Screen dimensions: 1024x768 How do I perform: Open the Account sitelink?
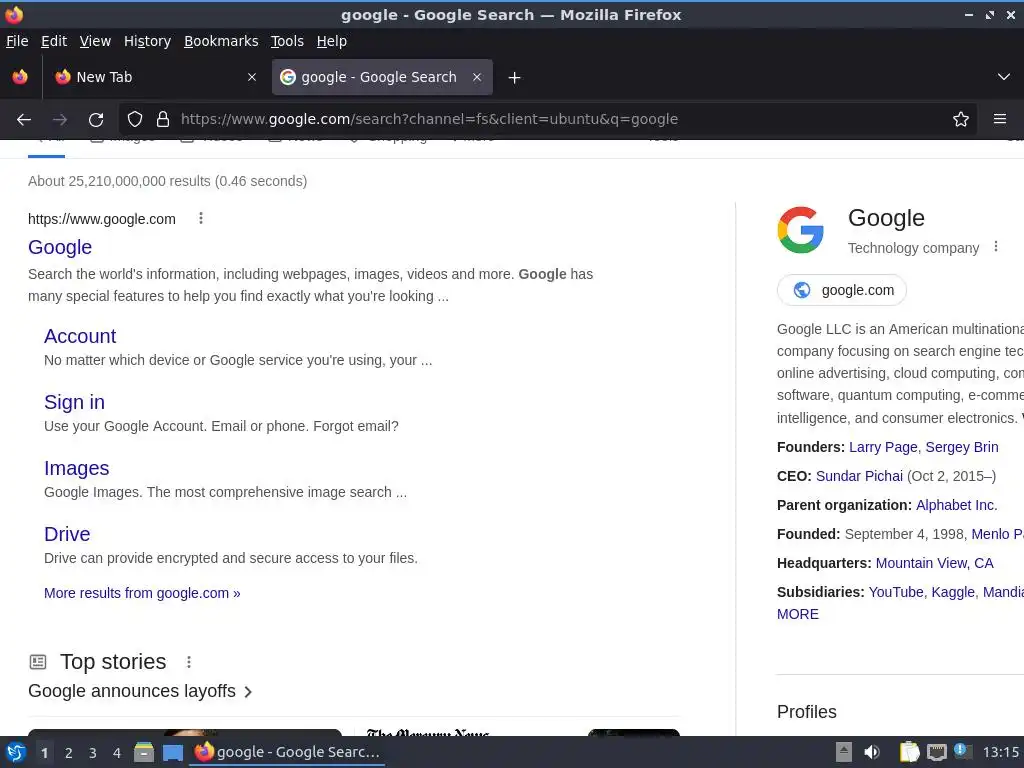80,336
